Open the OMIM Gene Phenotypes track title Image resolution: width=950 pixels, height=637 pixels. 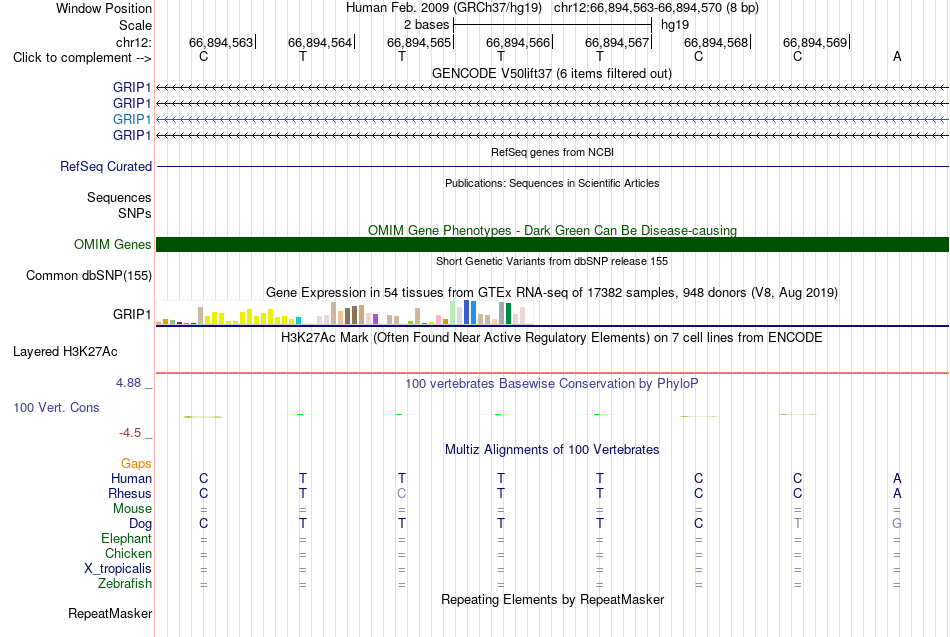[x=552, y=230]
